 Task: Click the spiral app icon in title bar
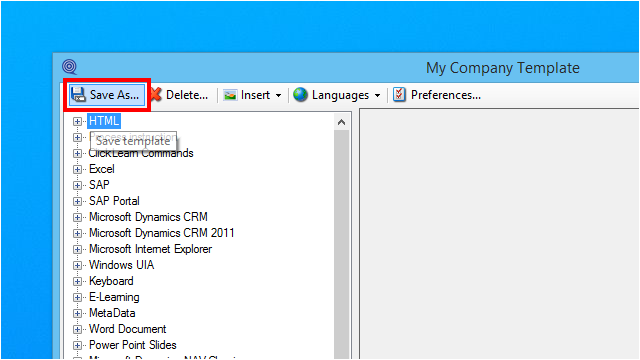click(69, 67)
